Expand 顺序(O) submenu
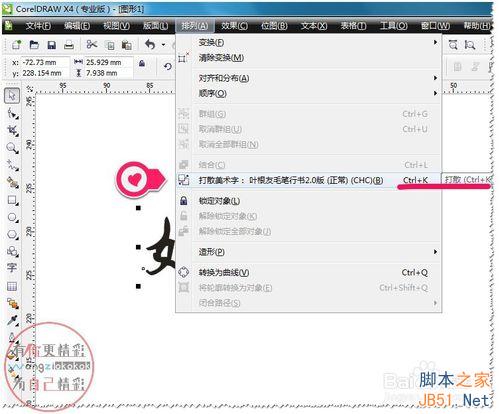 click(308, 93)
